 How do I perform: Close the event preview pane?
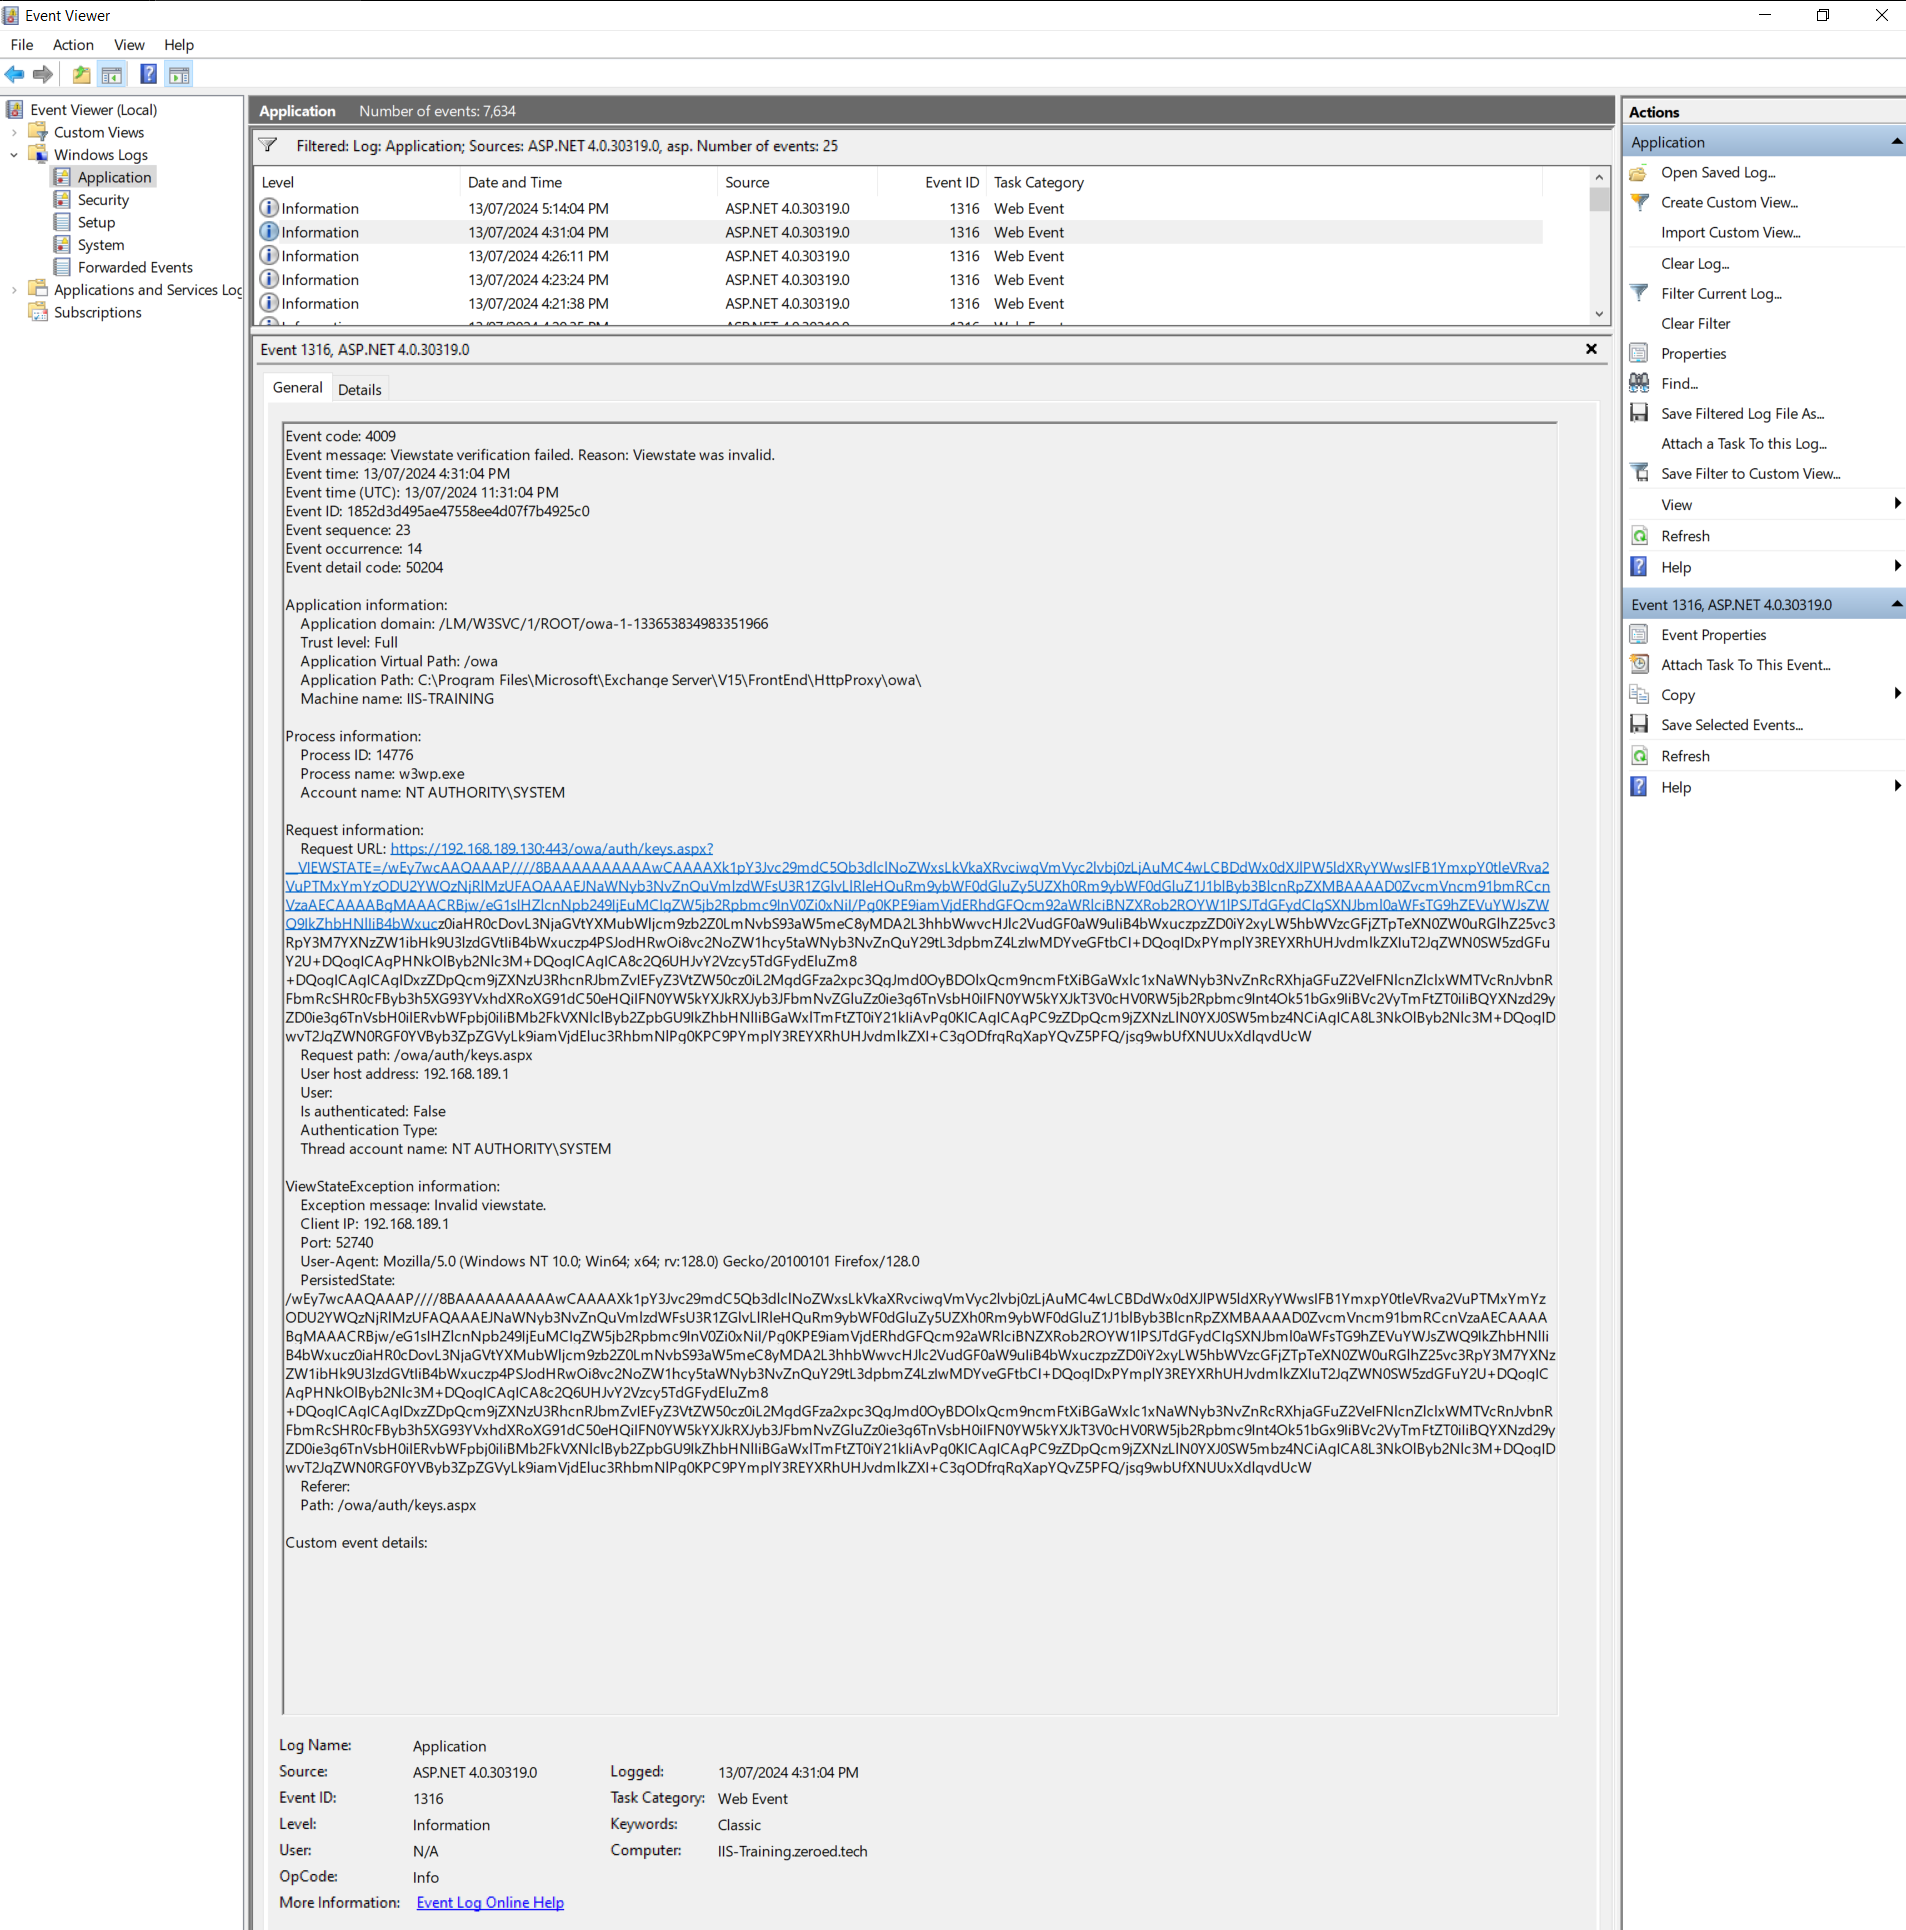click(x=1591, y=349)
